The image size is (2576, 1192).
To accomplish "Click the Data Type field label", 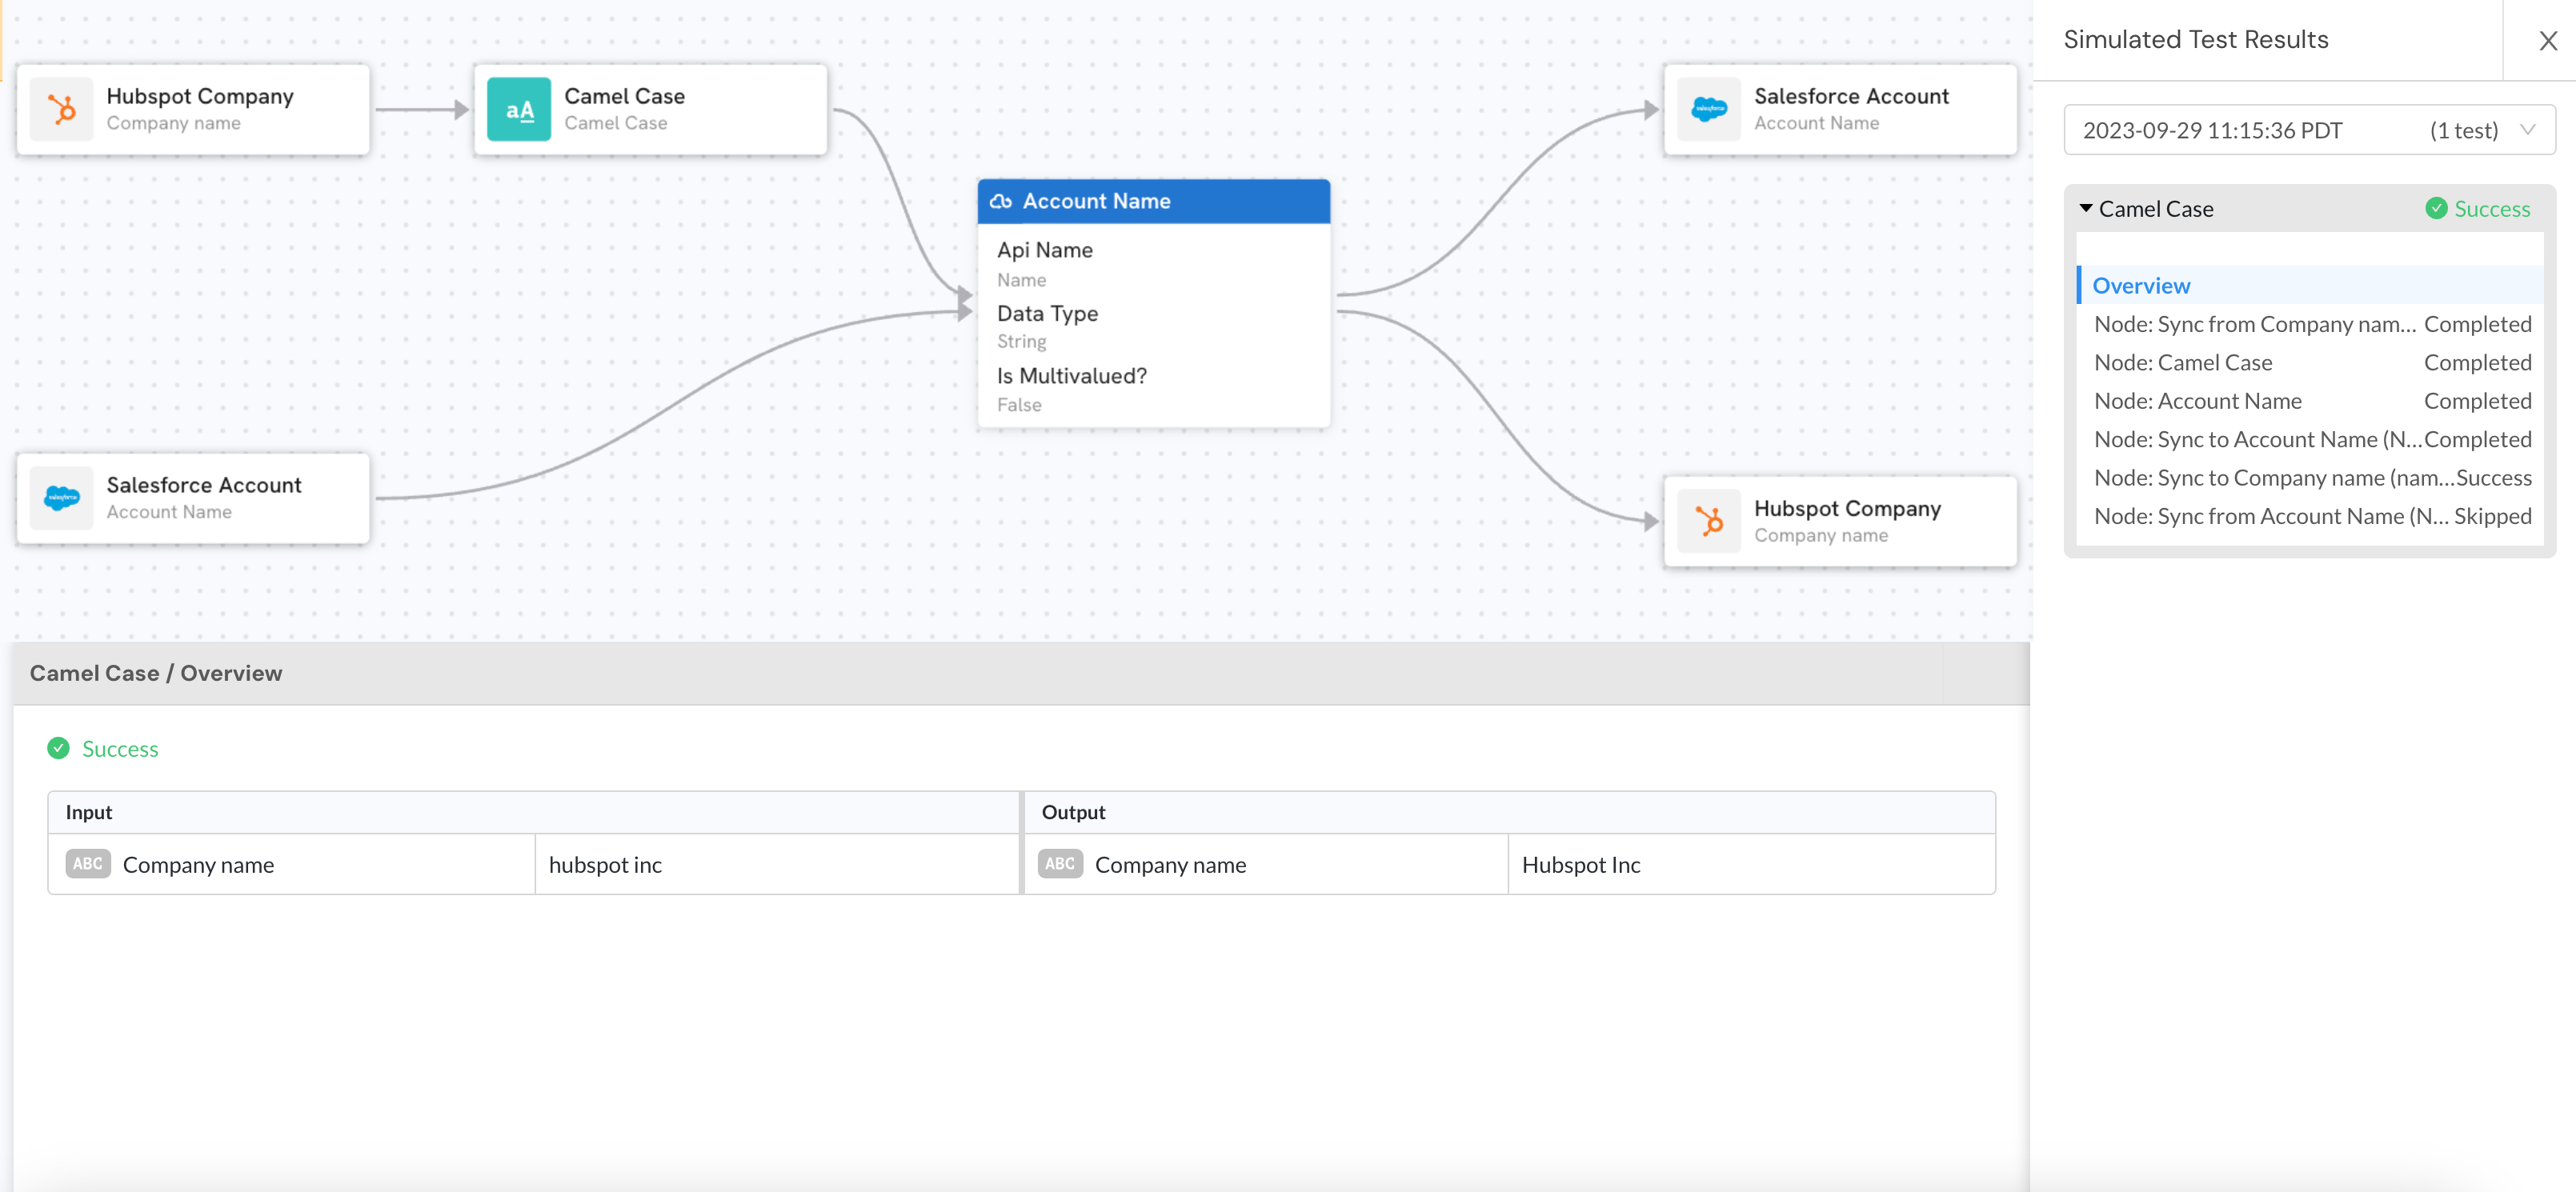I will tap(1047, 313).
